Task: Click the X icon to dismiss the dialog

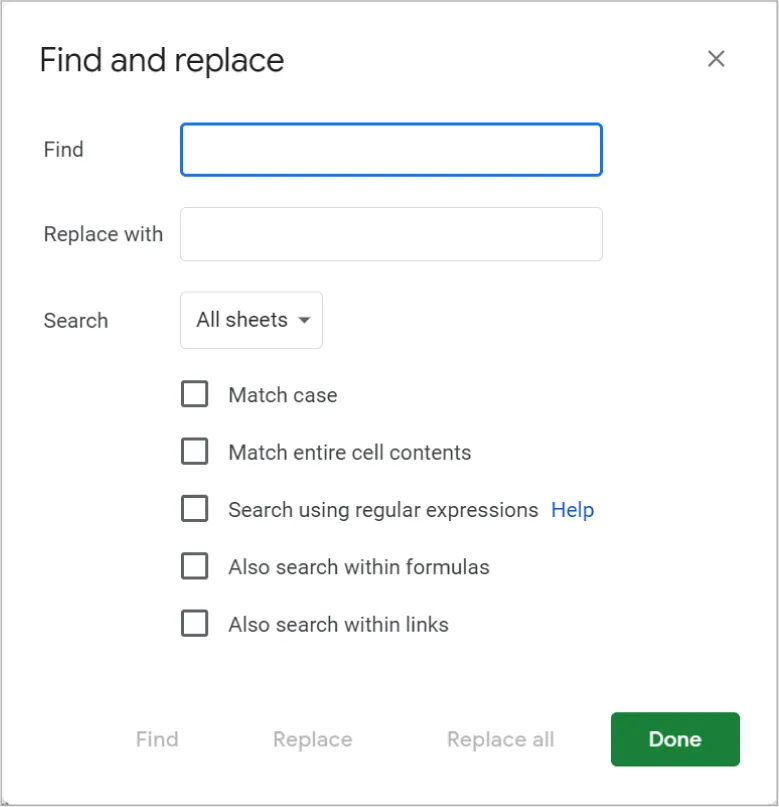Action: [x=716, y=59]
